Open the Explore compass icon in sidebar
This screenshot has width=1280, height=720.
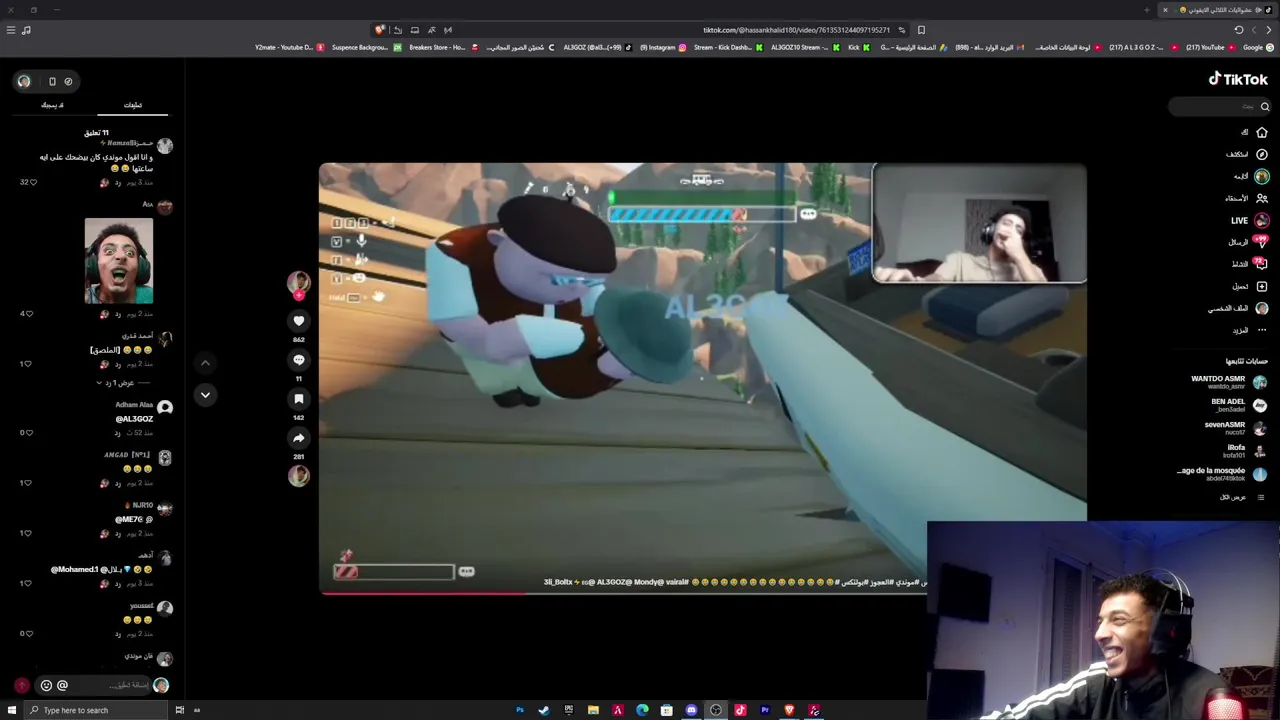[x=1262, y=154]
